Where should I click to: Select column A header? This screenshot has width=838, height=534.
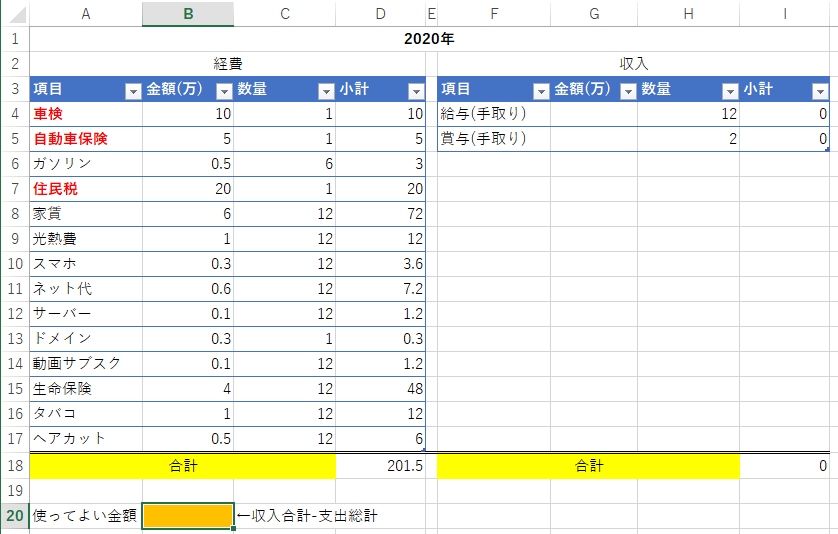click(86, 14)
